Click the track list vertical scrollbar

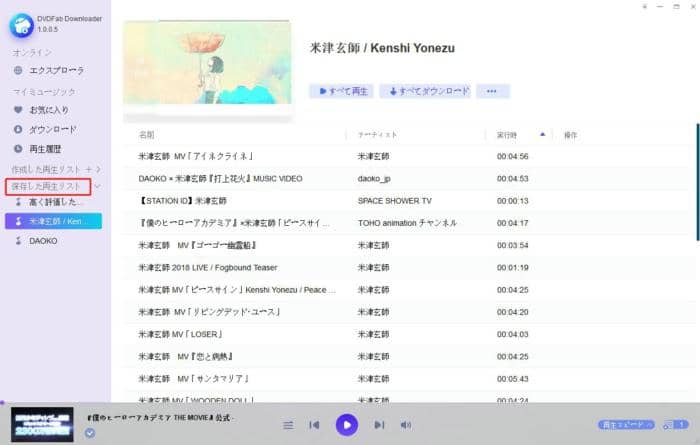pos(697,182)
